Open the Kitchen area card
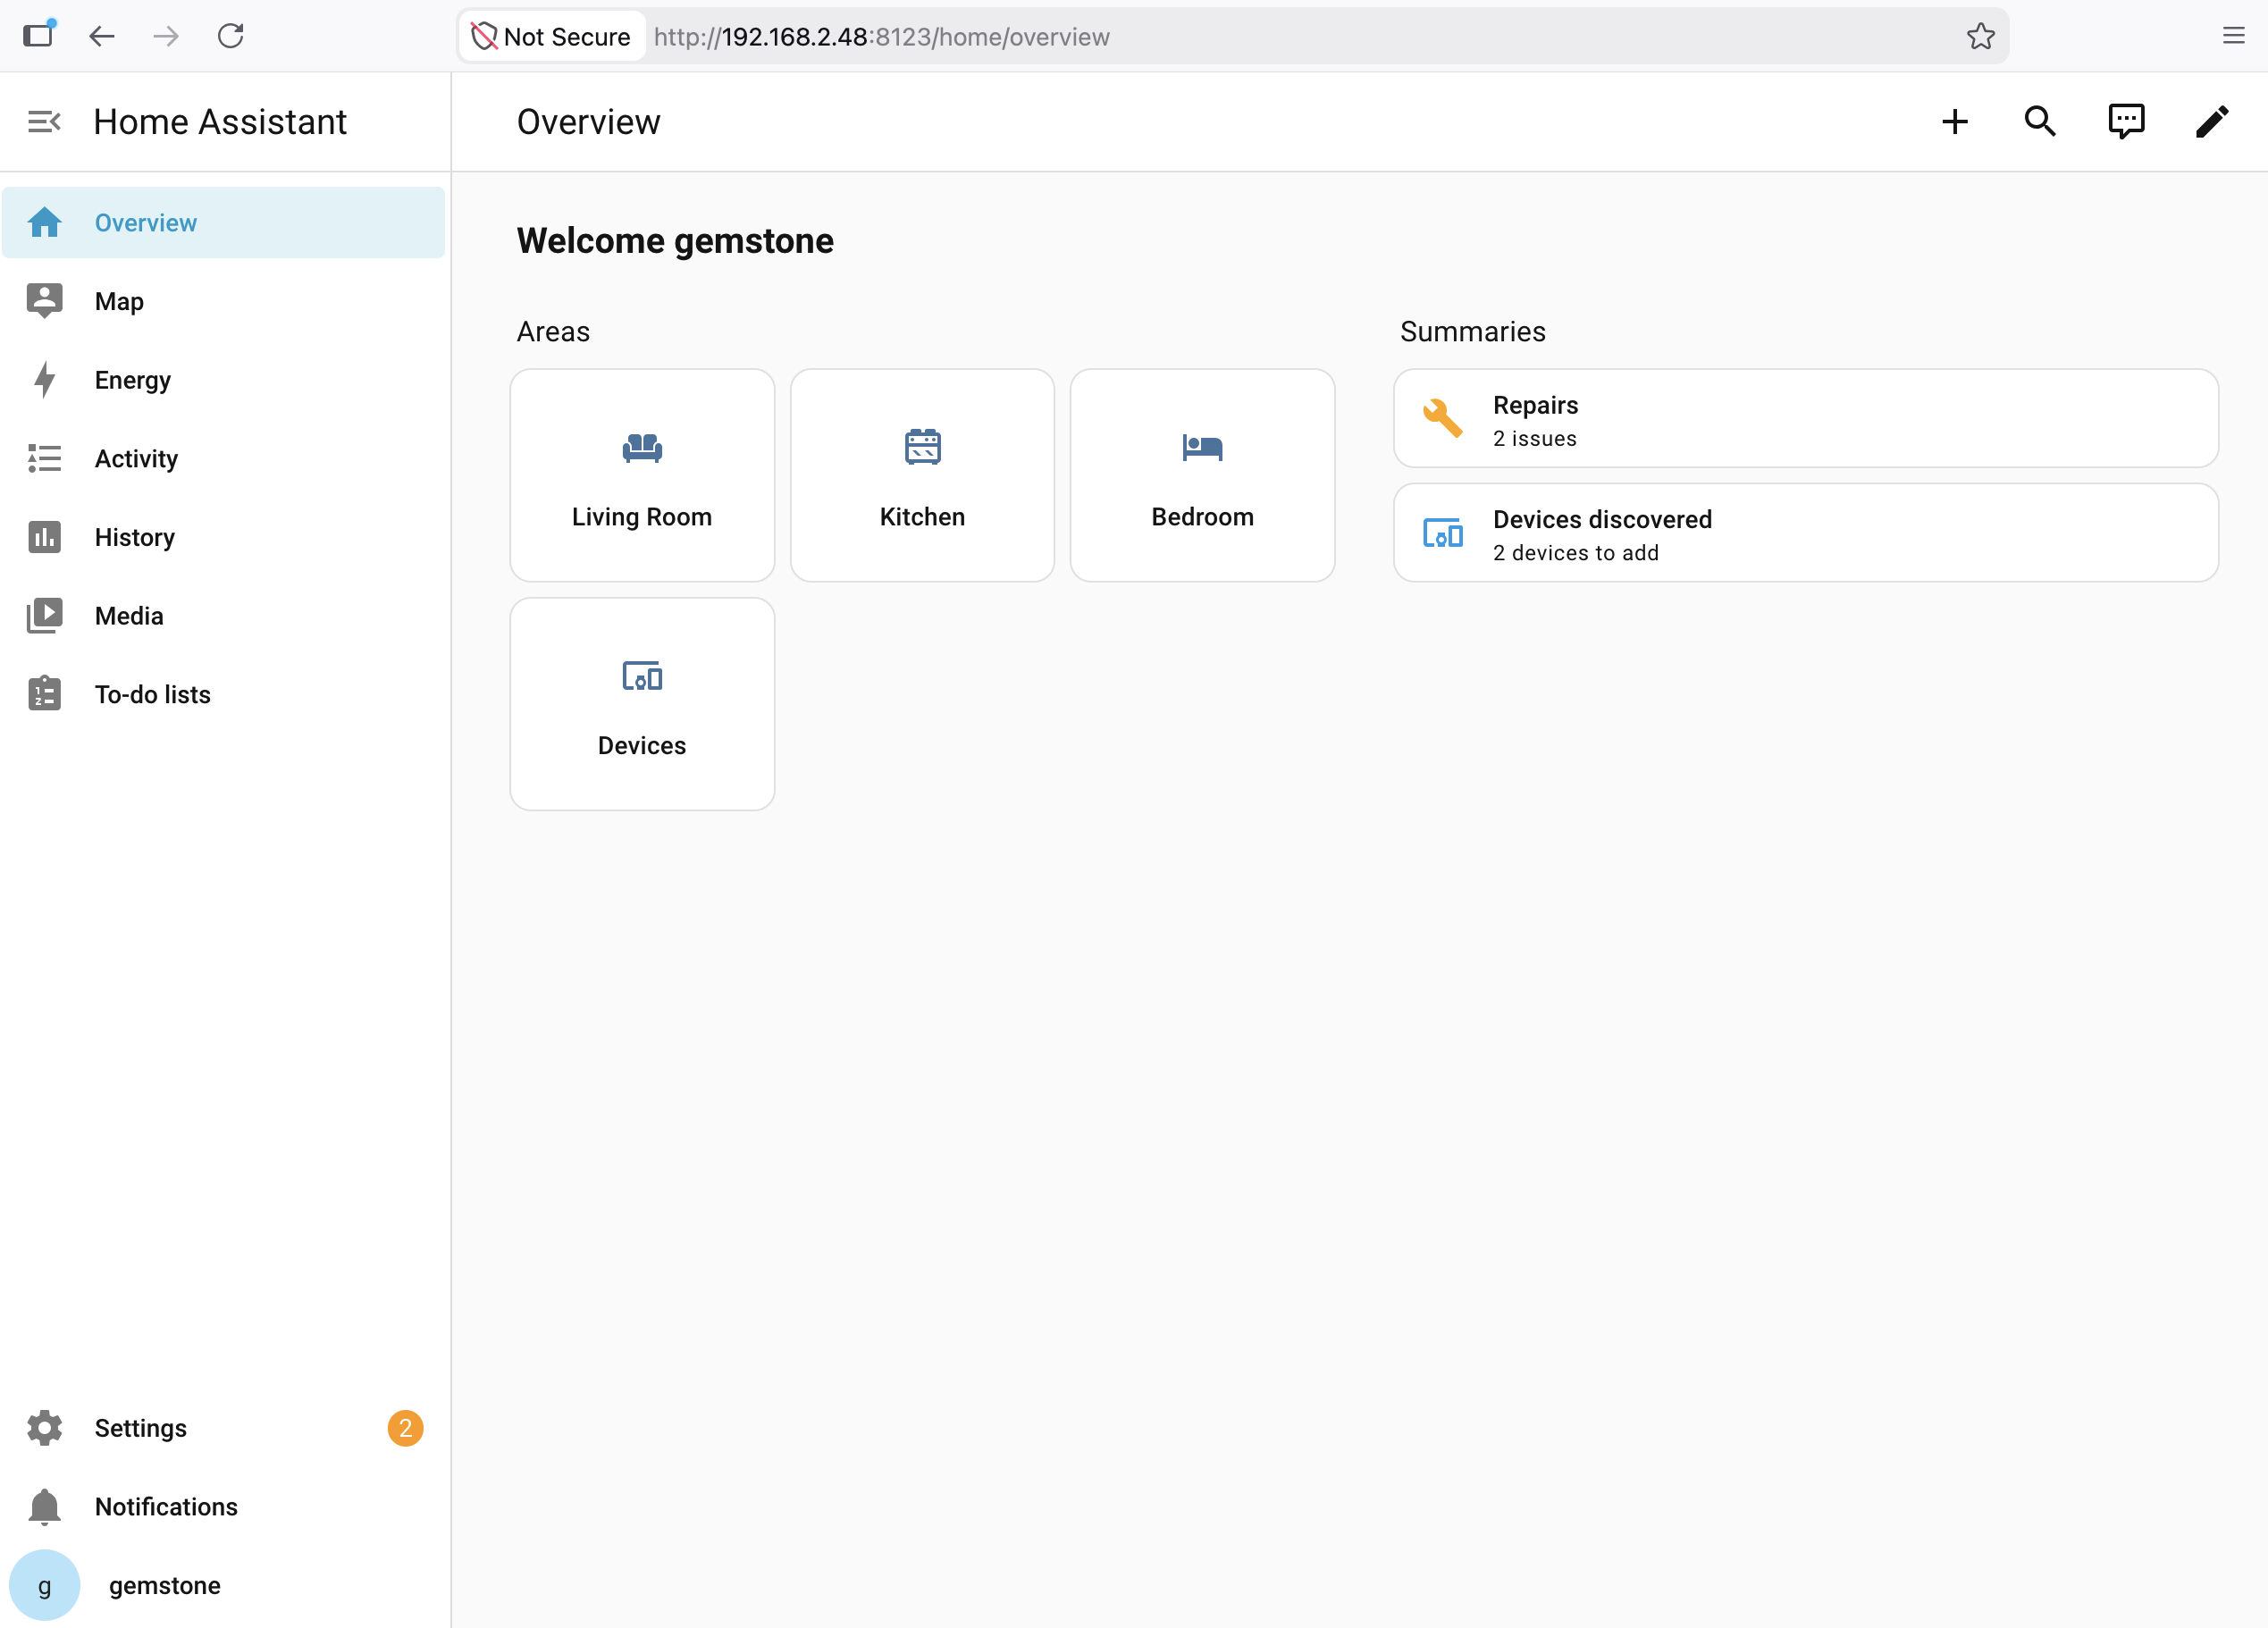This screenshot has height=1628, width=2268. [922, 476]
